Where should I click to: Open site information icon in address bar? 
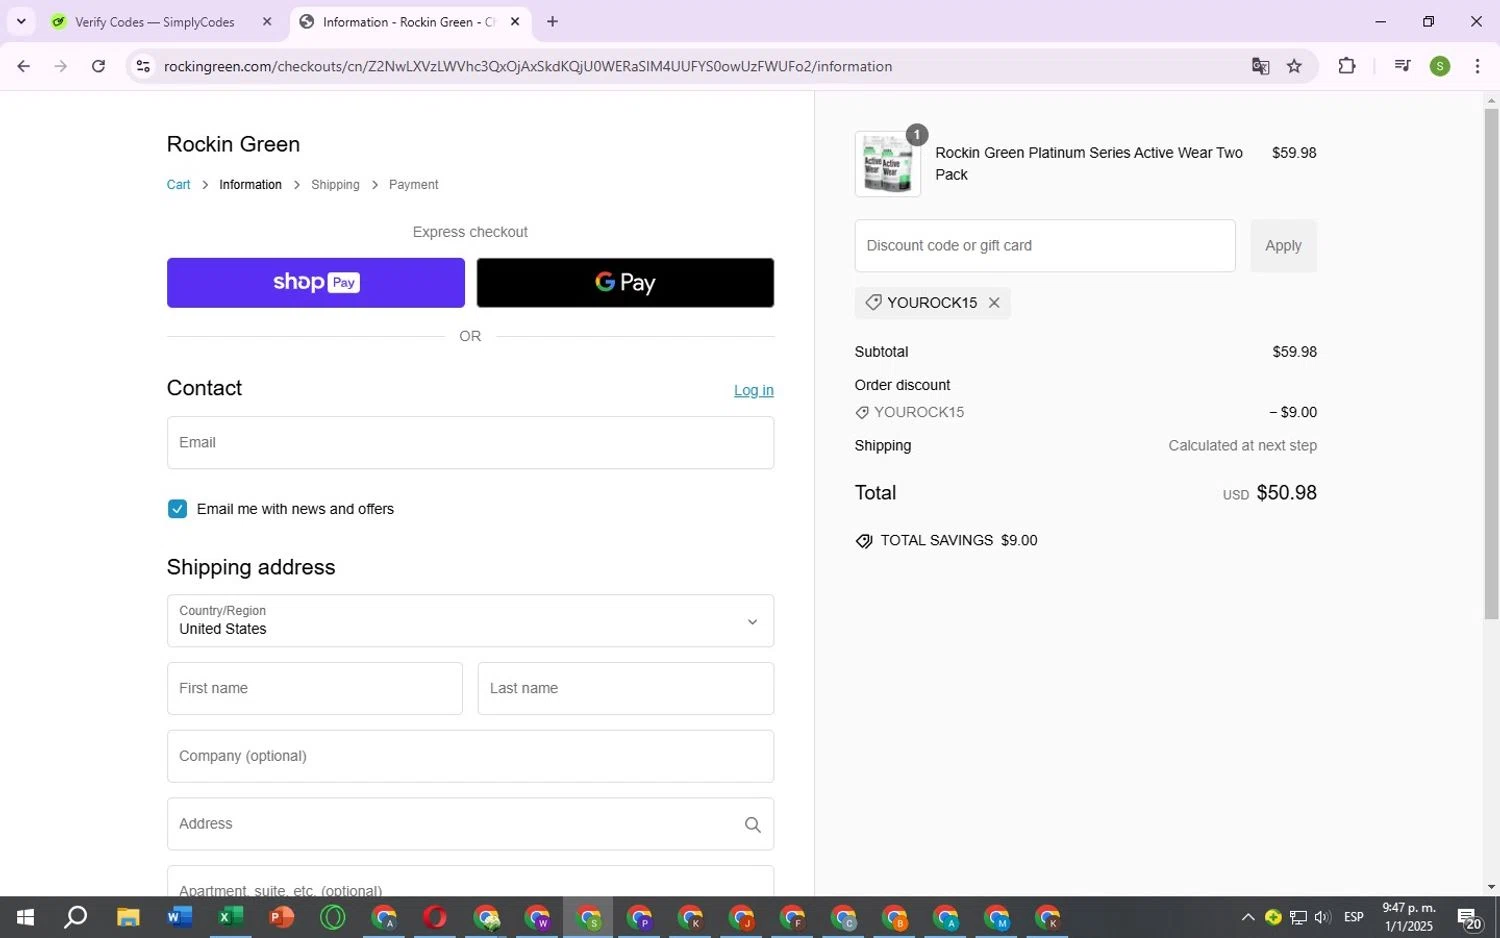tap(143, 66)
